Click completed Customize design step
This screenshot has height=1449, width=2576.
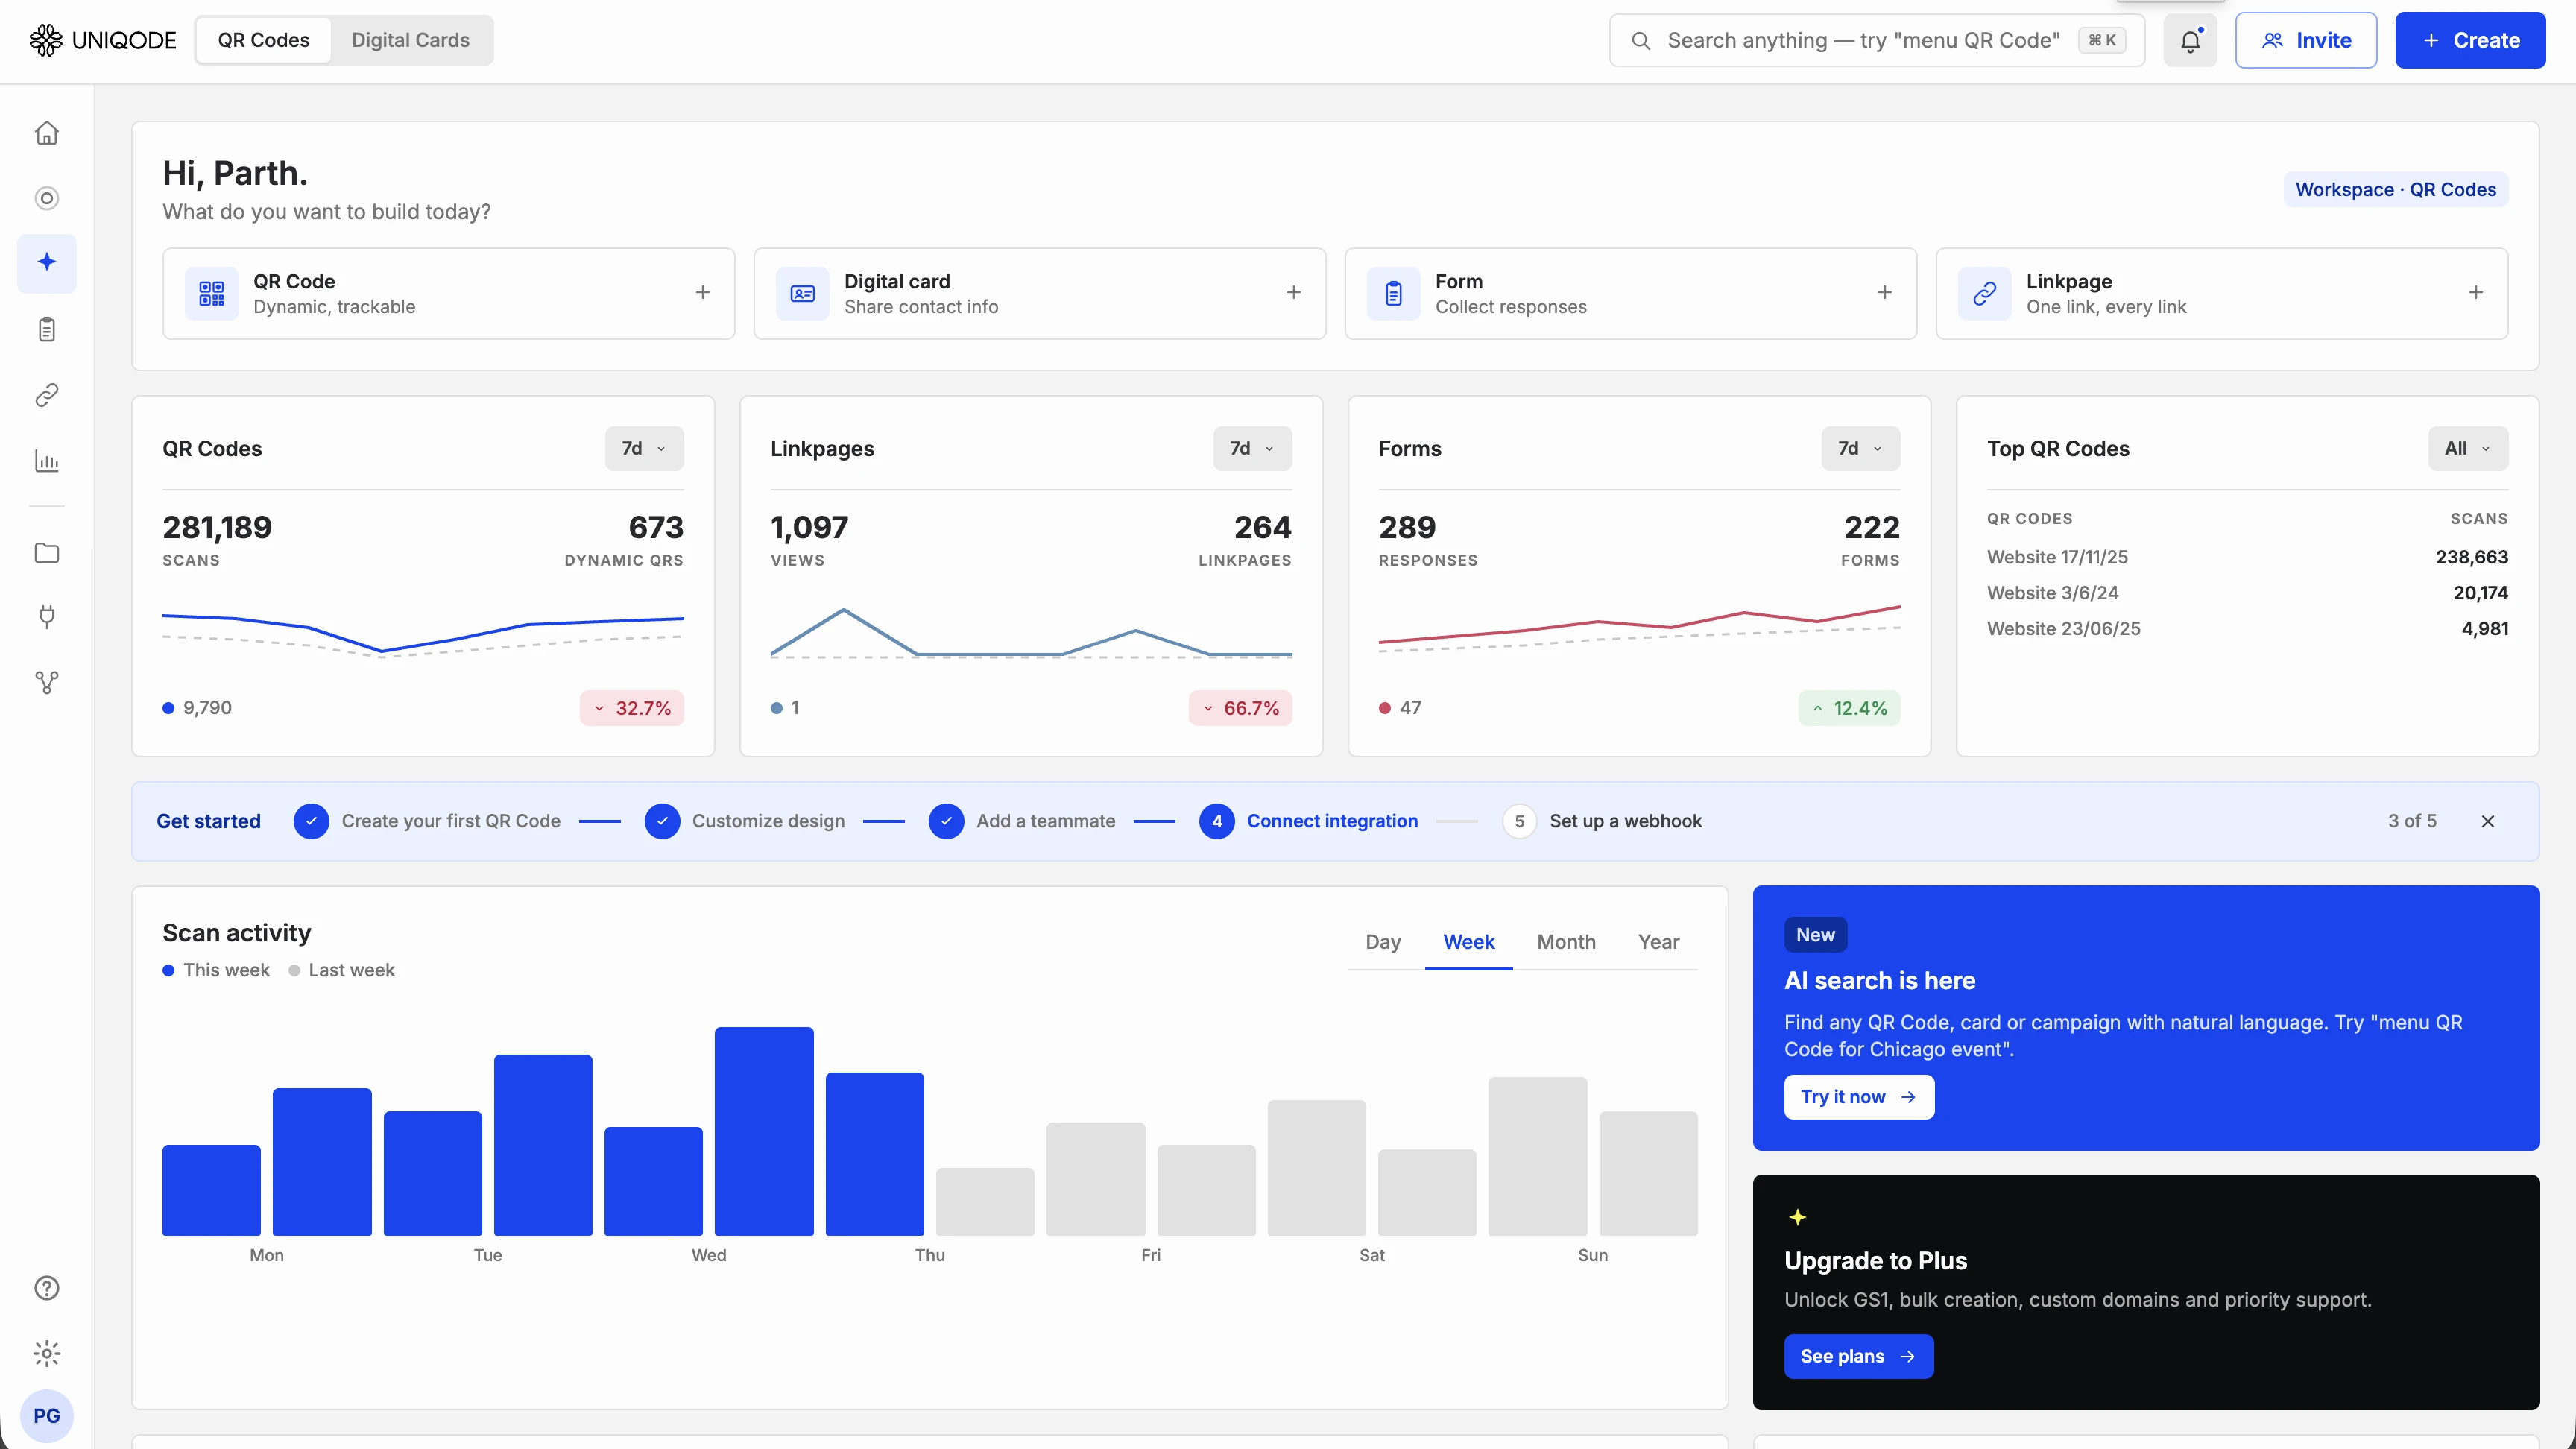[745, 821]
